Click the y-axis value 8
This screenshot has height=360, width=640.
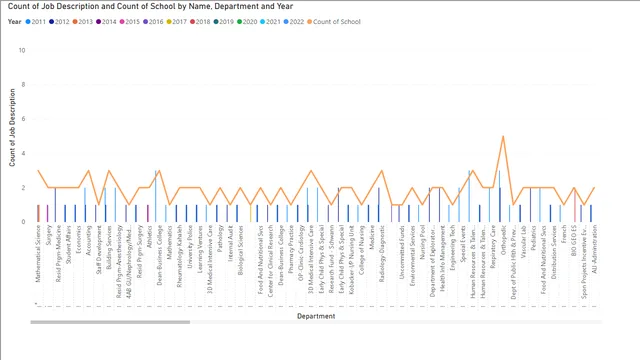tap(23, 85)
